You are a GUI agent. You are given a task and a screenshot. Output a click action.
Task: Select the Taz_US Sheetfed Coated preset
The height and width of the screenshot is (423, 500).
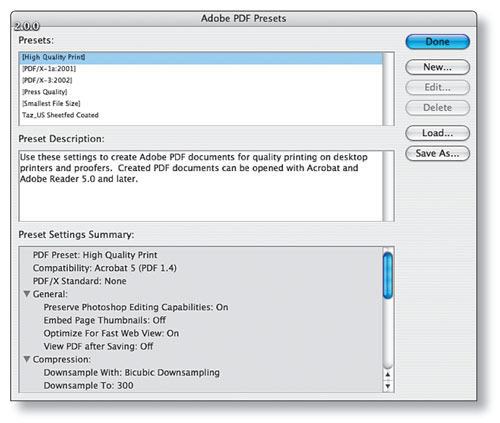click(201, 115)
